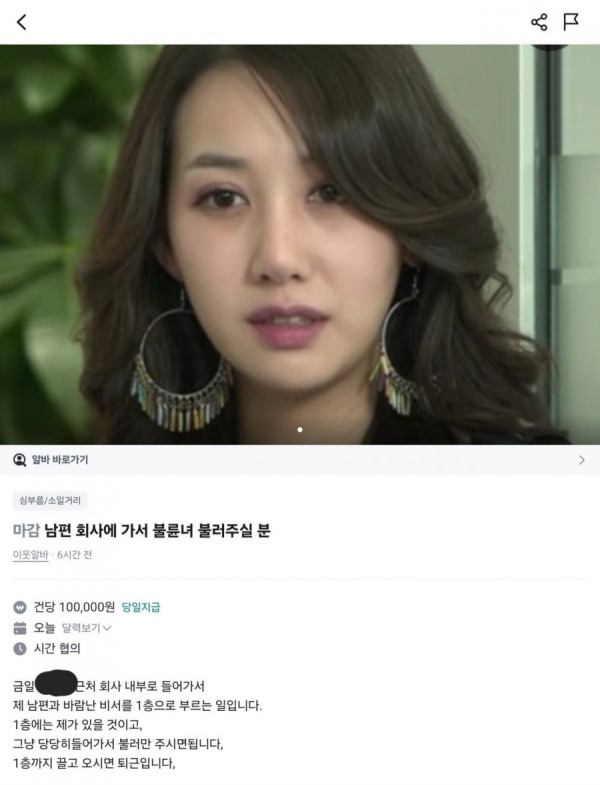Click the chevron next to 달력보기
This screenshot has height=785, width=600.
pyautogui.click(x=107, y=628)
